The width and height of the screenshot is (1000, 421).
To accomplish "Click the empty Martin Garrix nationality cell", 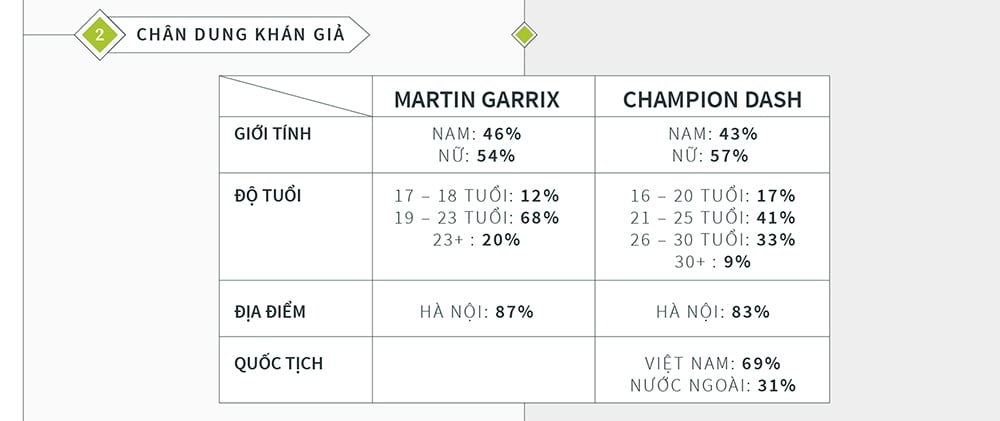I will [483, 370].
